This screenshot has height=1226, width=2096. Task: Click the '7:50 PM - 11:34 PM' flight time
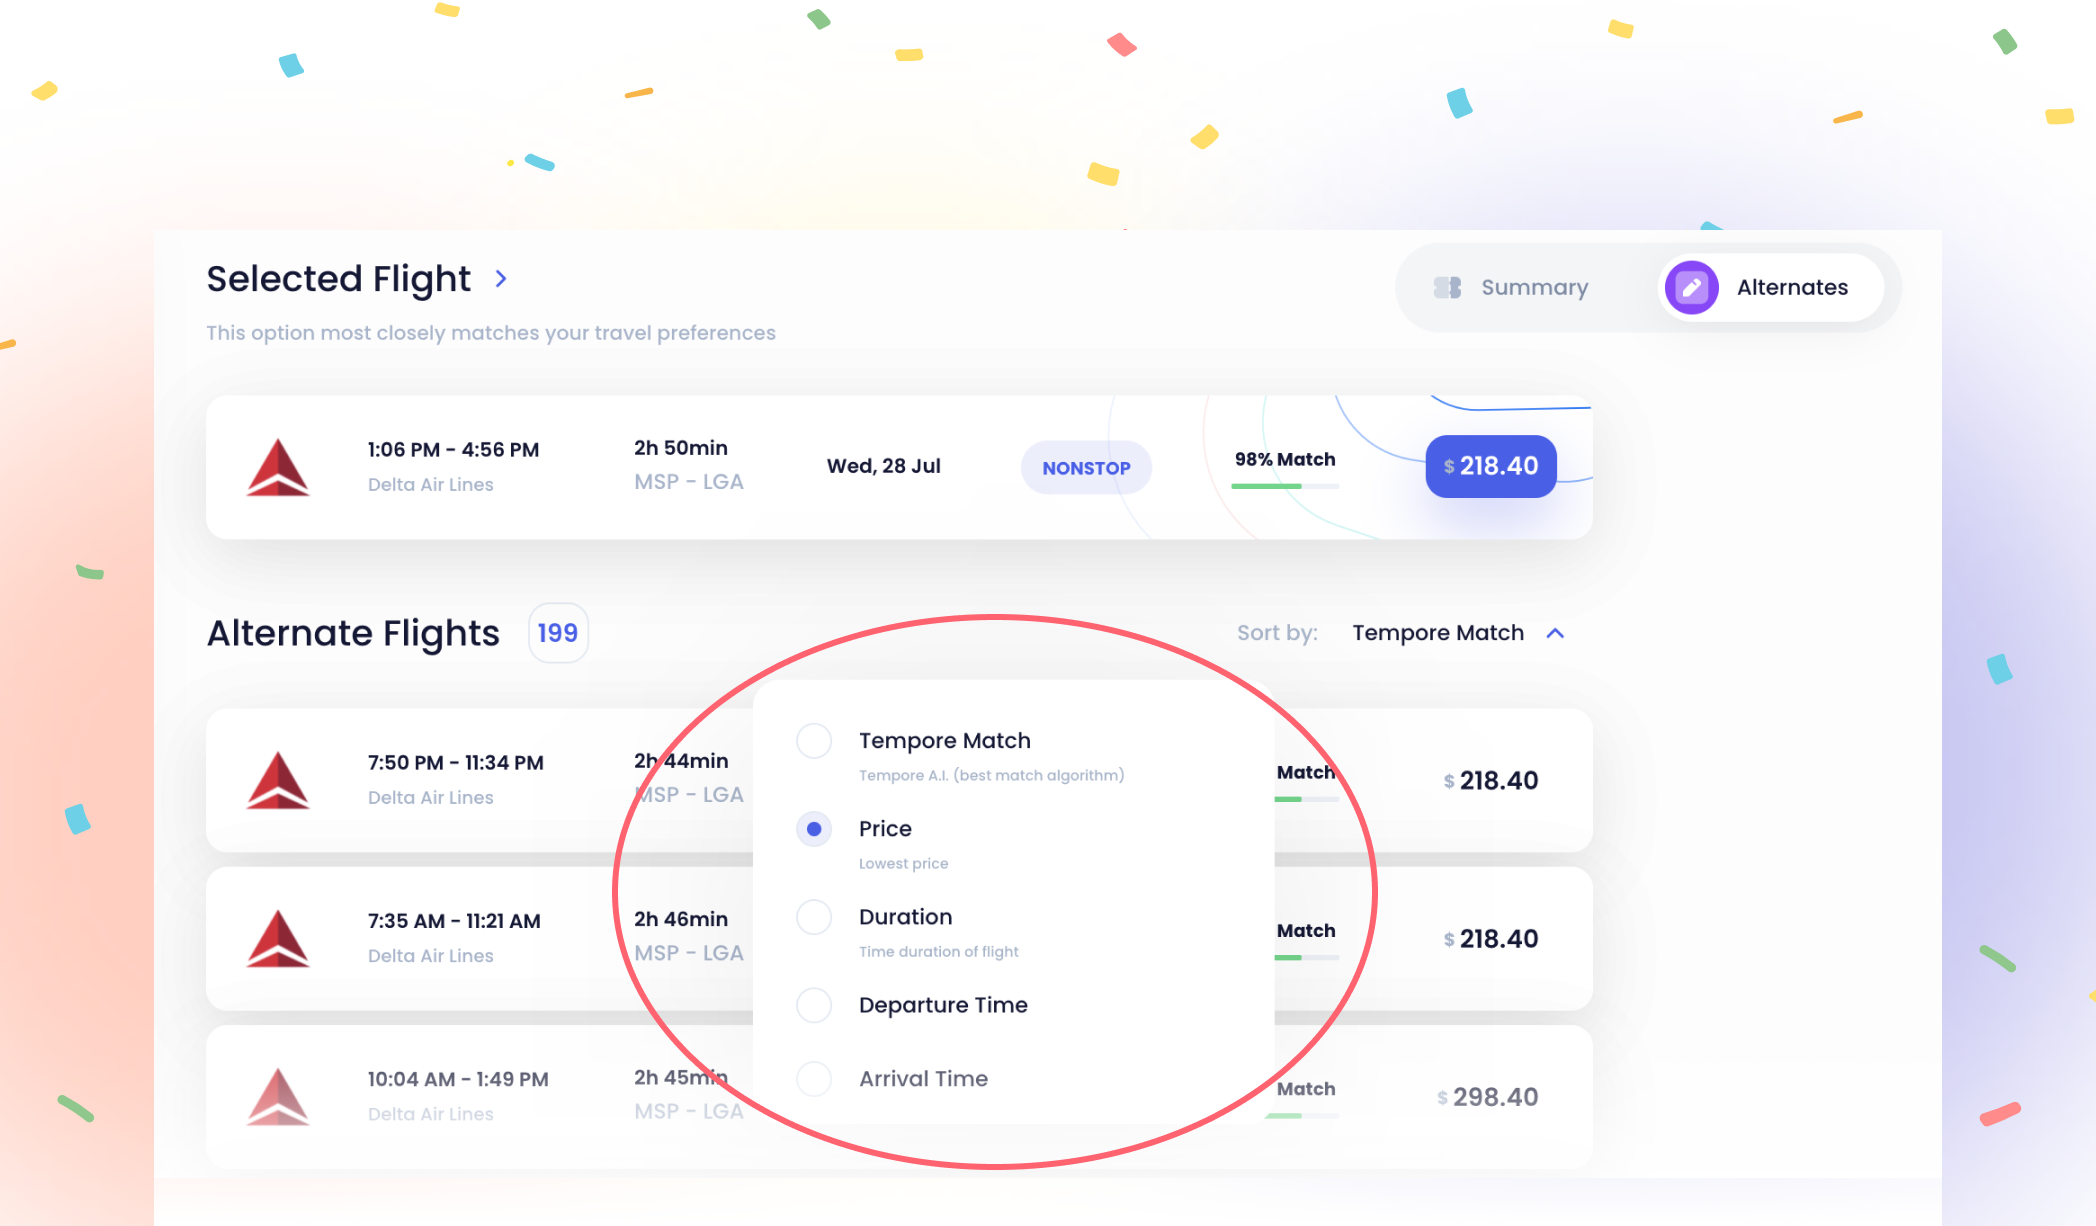point(456,763)
